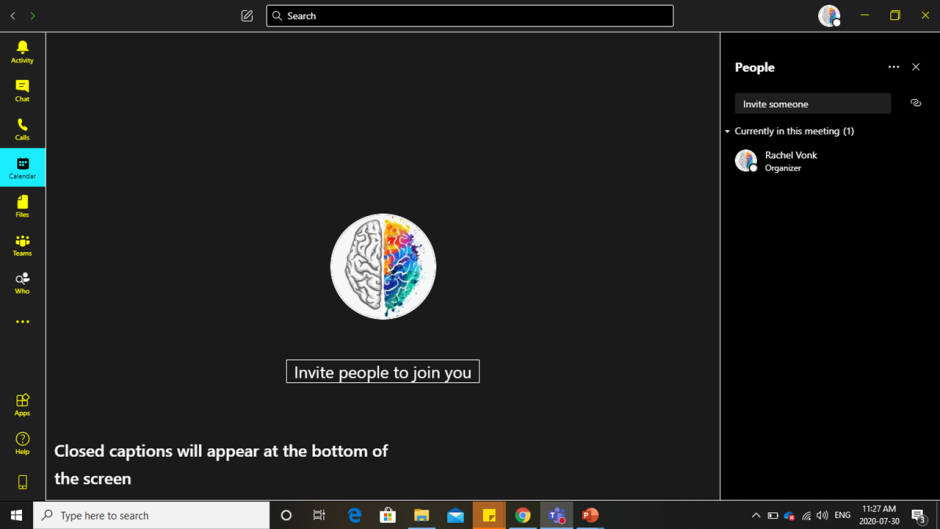This screenshot has width=940, height=529.
Task: Show more apps via sidebar ellipsis
Action: (22, 322)
